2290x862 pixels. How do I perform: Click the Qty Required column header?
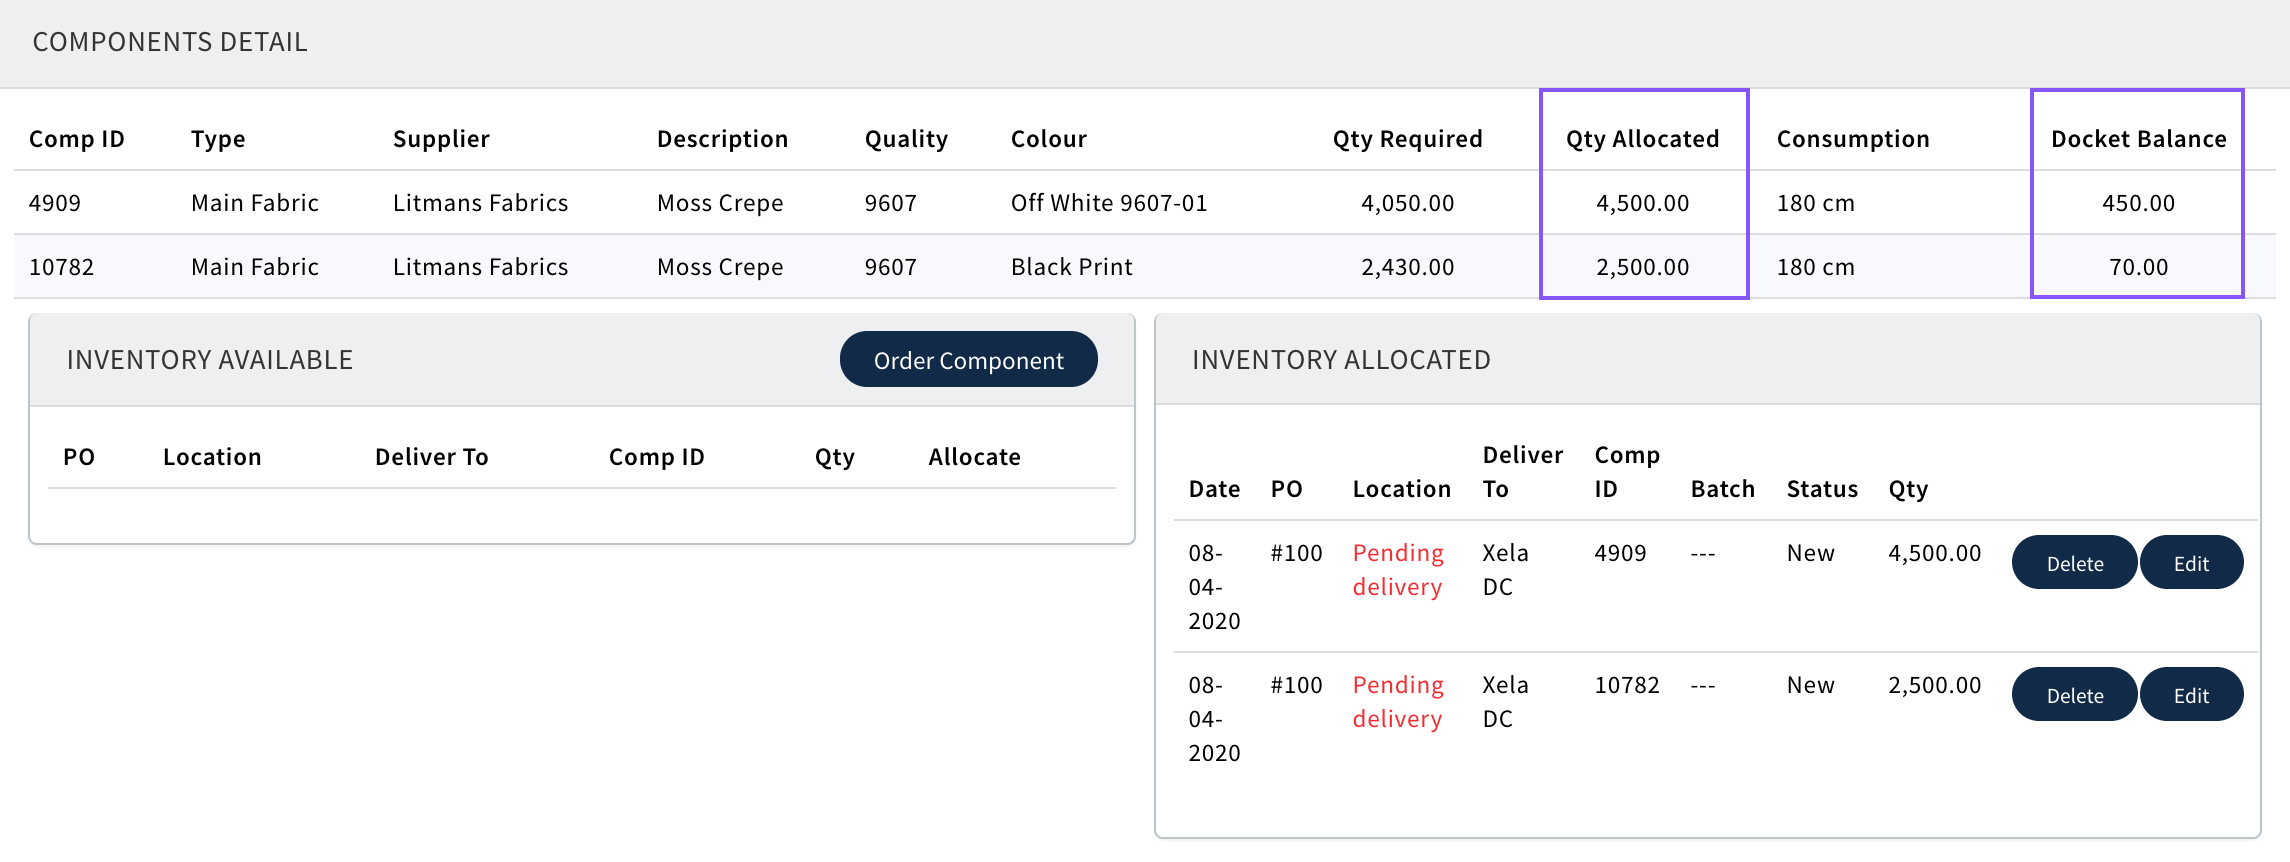[x=1407, y=139]
